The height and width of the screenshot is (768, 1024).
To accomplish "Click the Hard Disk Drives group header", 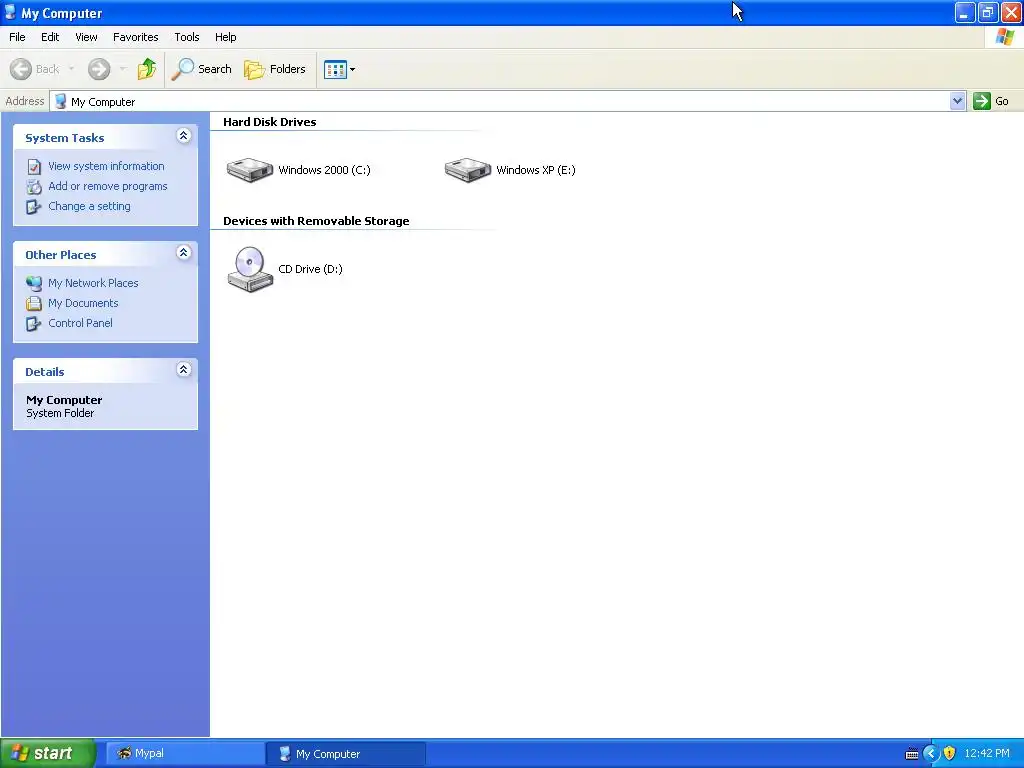I will (x=270, y=122).
